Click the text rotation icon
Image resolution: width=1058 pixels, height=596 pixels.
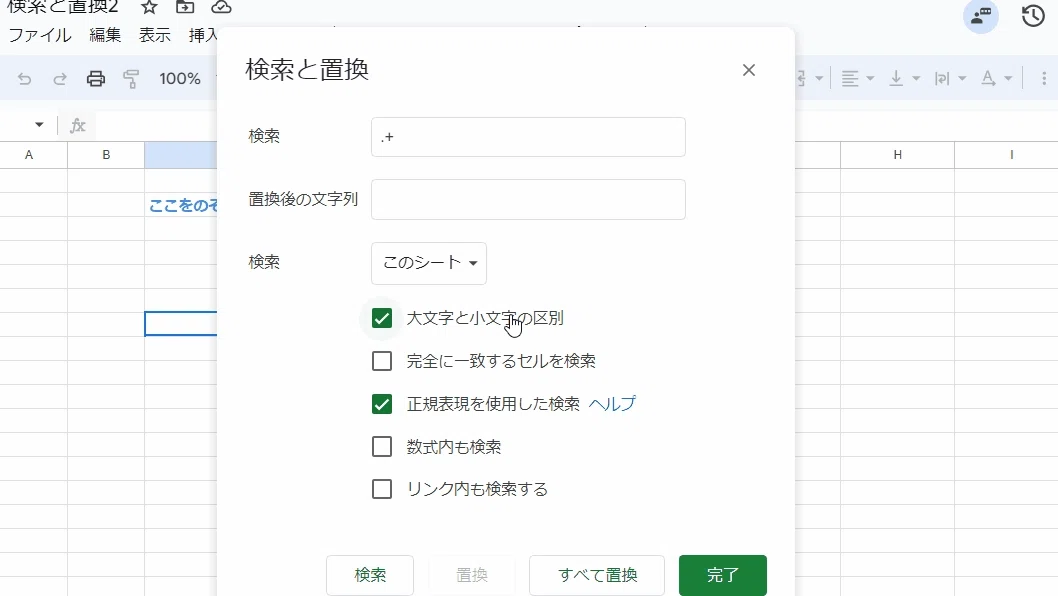coord(988,79)
